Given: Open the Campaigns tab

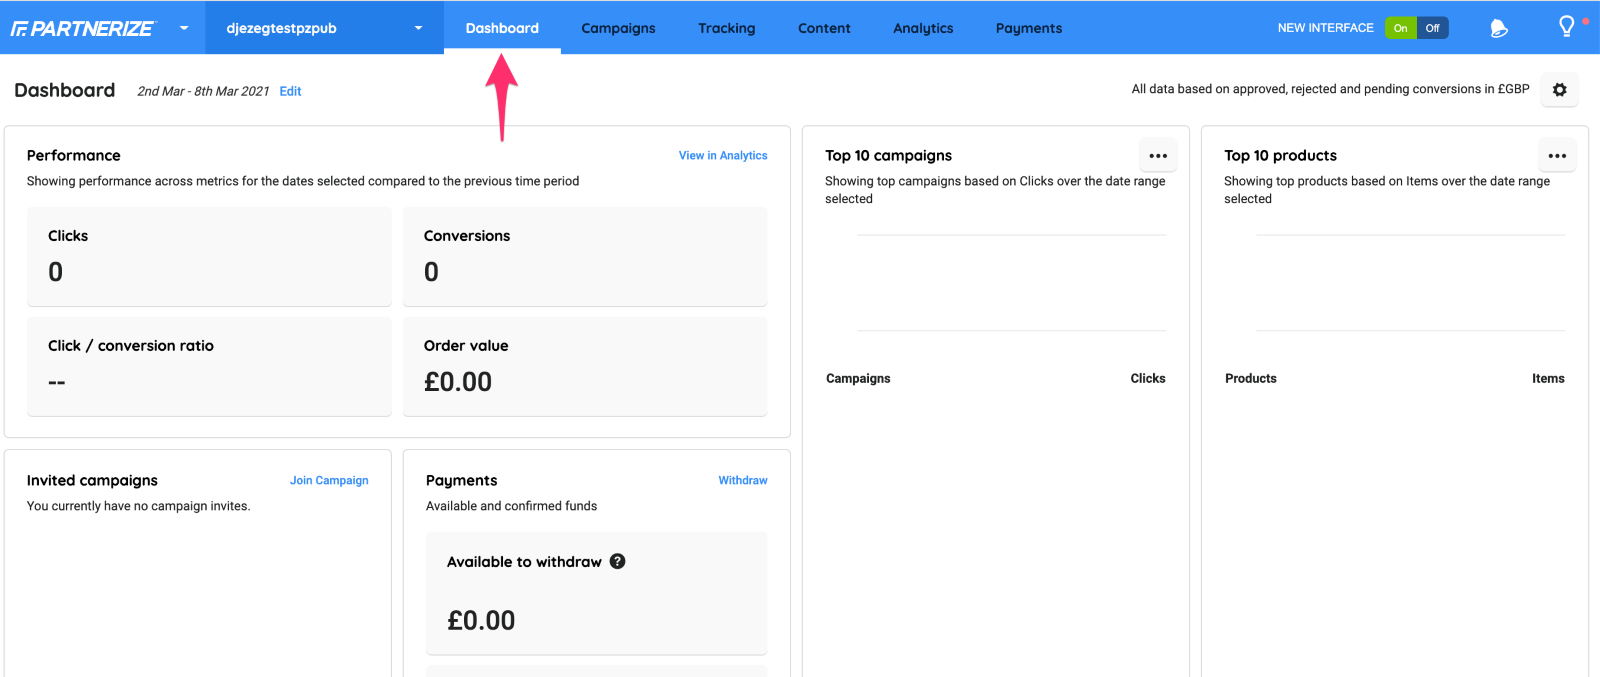Looking at the screenshot, I should pyautogui.click(x=618, y=28).
